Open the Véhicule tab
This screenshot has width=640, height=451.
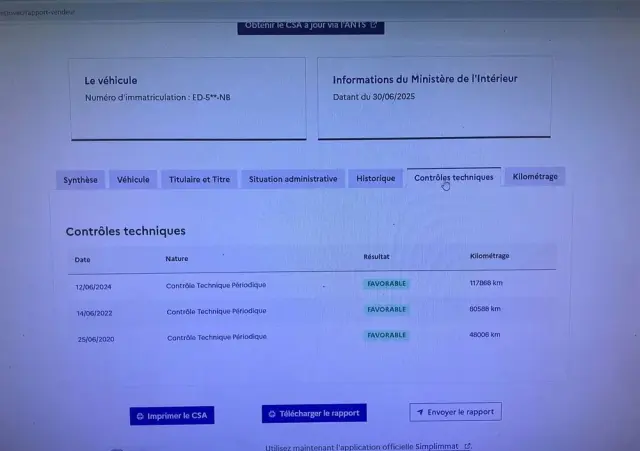click(133, 180)
